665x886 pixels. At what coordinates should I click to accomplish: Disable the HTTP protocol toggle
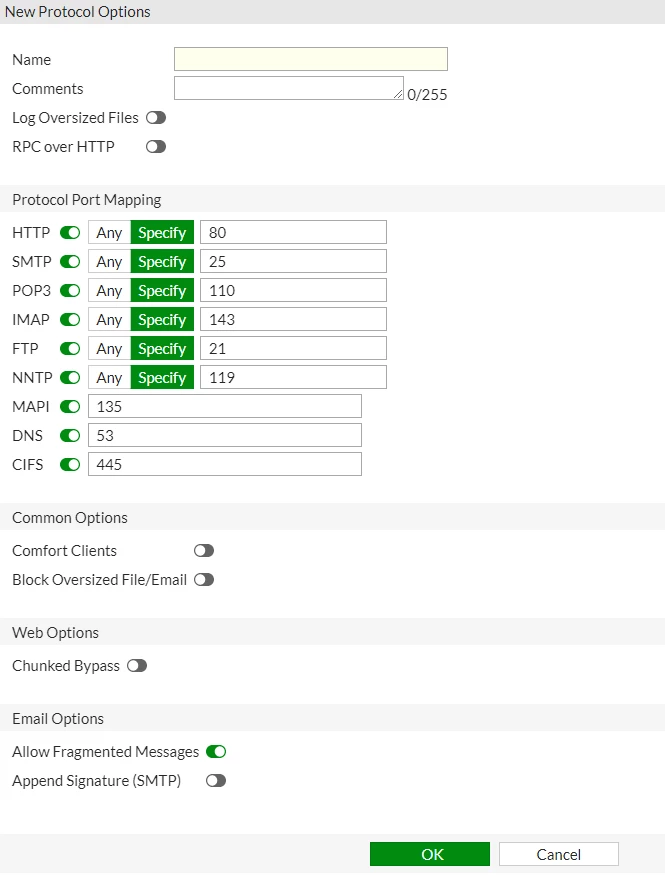tap(70, 233)
